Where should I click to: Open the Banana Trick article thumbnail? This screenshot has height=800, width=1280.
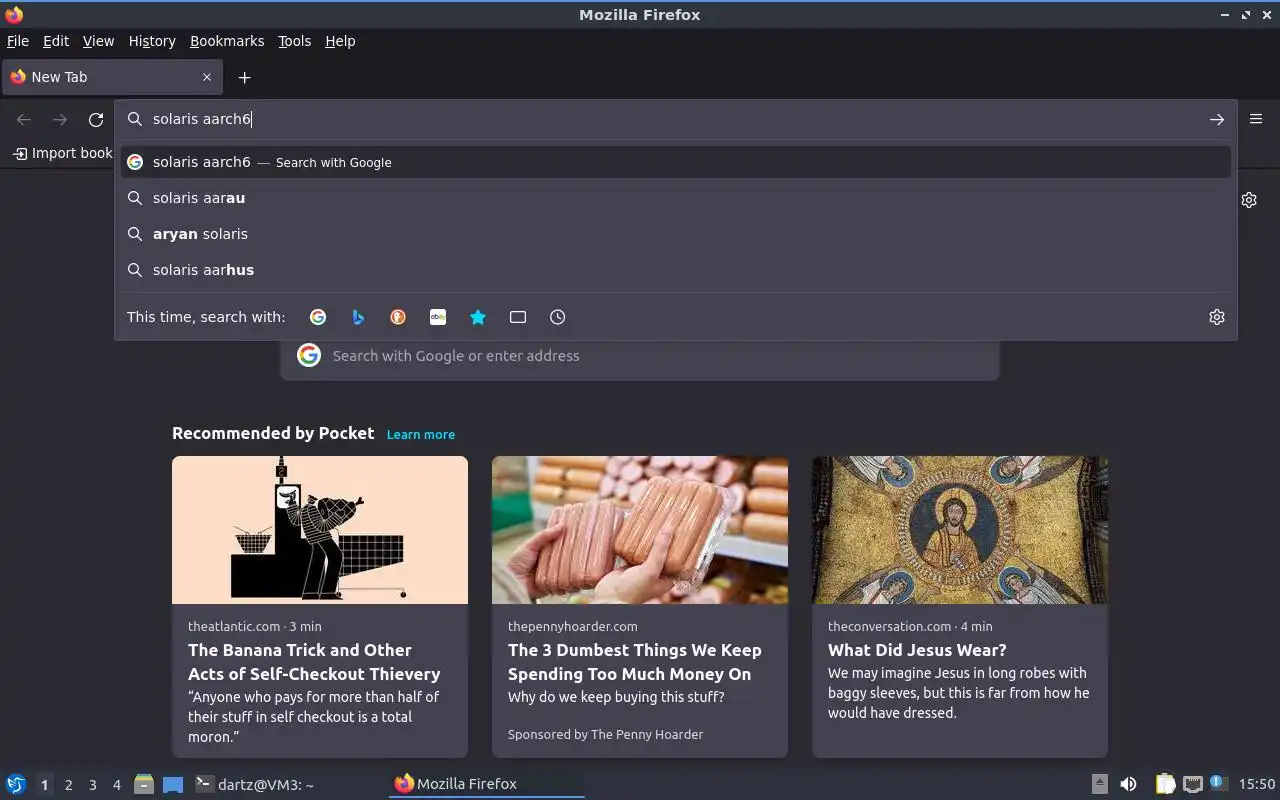click(x=320, y=530)
